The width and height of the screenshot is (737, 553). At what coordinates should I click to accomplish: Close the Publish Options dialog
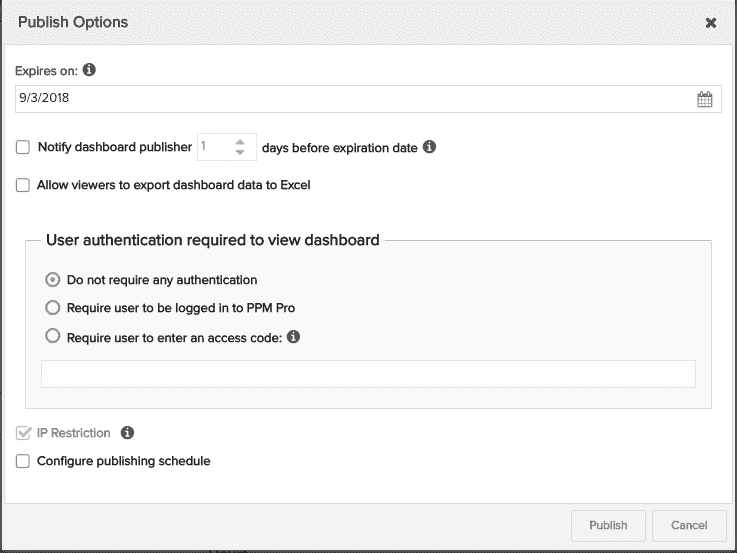pyautogui.click(x=711, y=23)
